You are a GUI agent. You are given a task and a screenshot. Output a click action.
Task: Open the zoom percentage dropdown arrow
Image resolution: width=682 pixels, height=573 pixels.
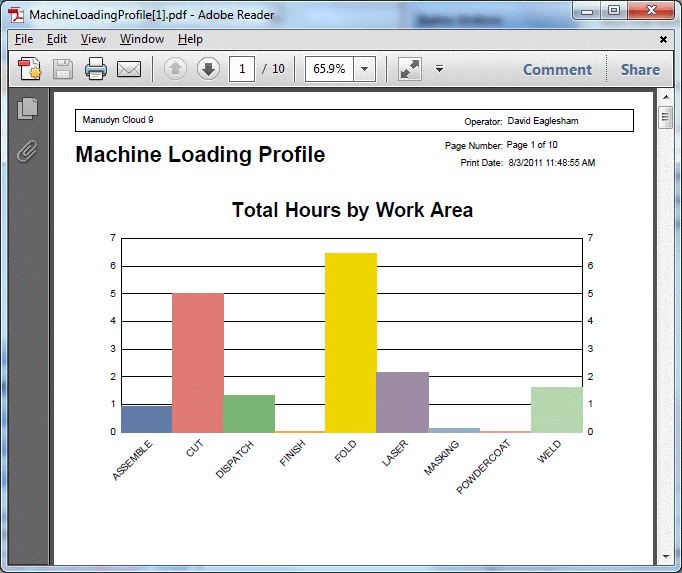[x=364, y=69]
